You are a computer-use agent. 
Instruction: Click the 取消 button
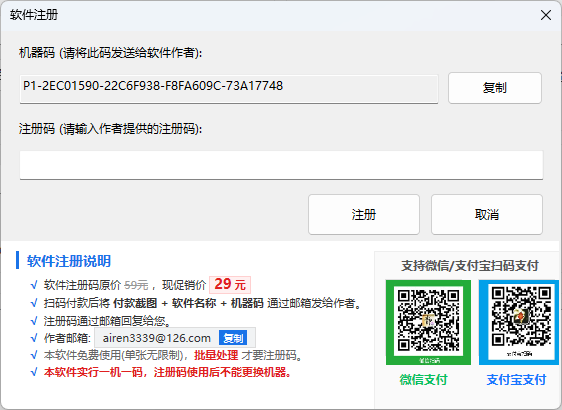(x=487, y=214)
